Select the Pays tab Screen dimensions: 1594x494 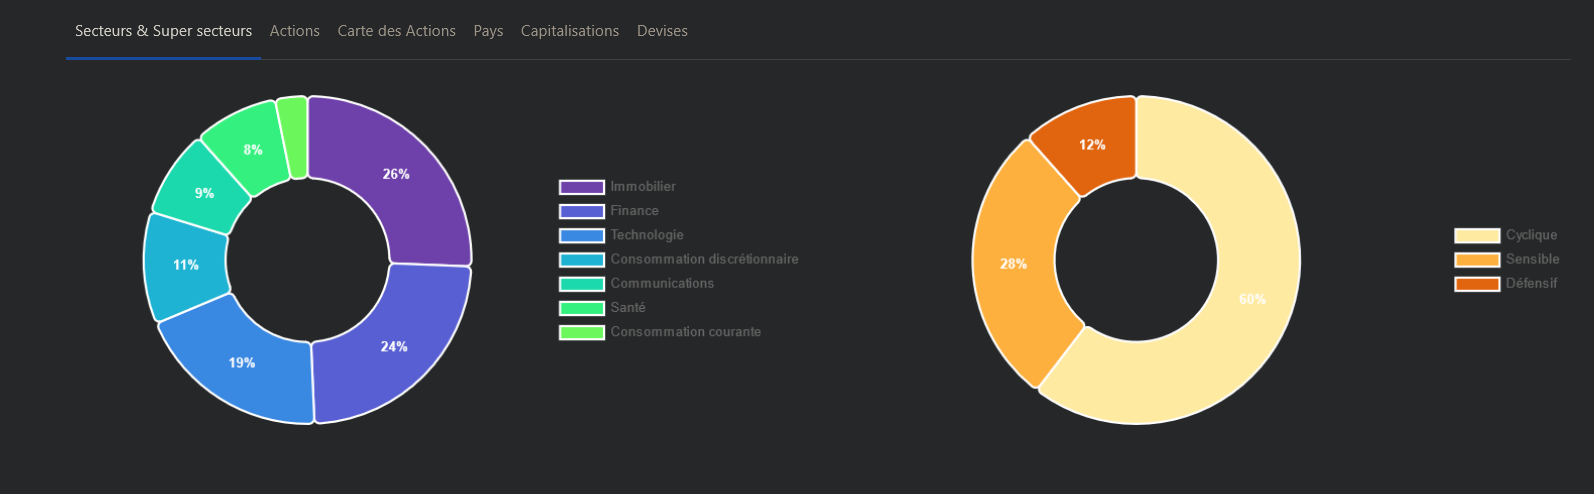coord(488,31)
